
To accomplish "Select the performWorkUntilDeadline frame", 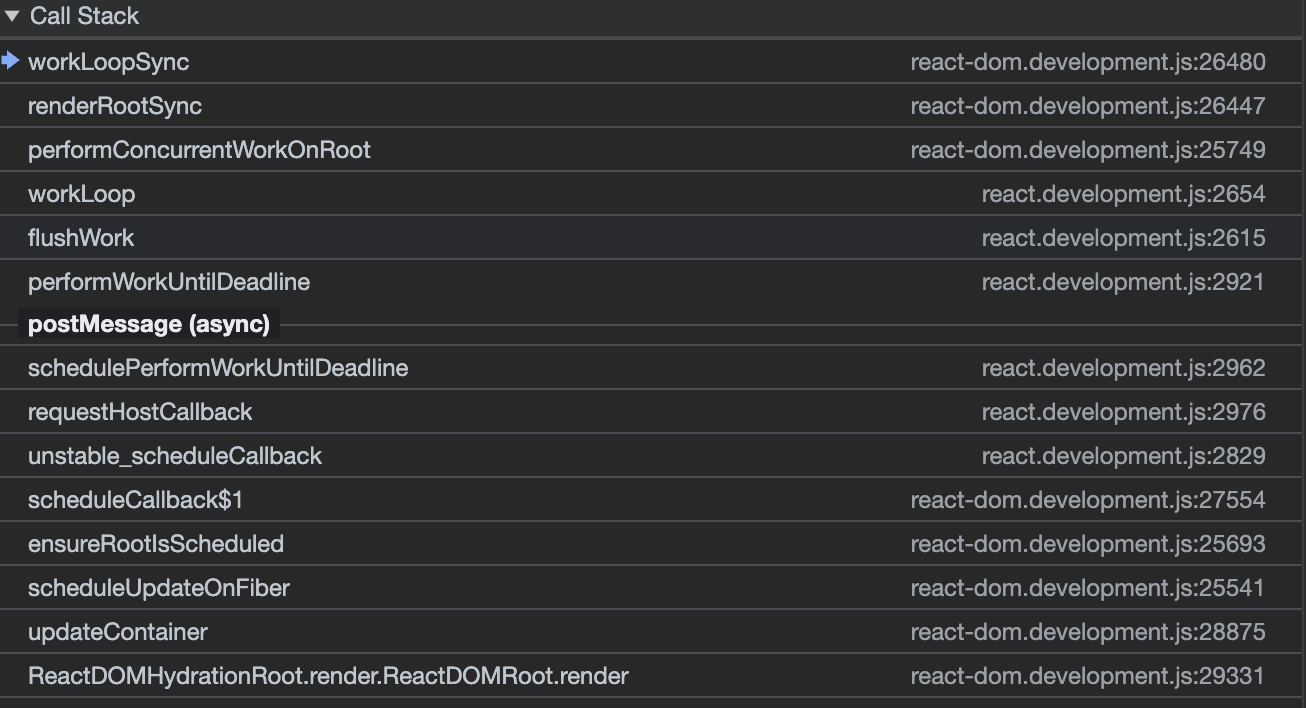I will (169, 281).
